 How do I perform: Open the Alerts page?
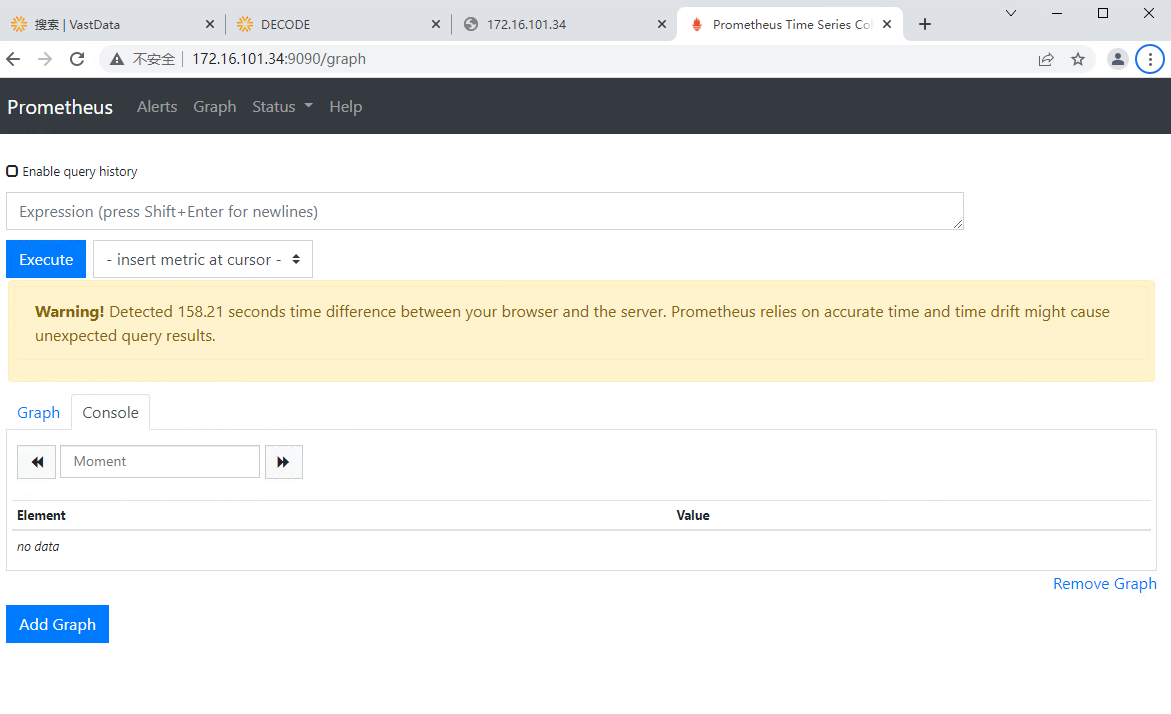pyautogui.click(x=157, y=107)
